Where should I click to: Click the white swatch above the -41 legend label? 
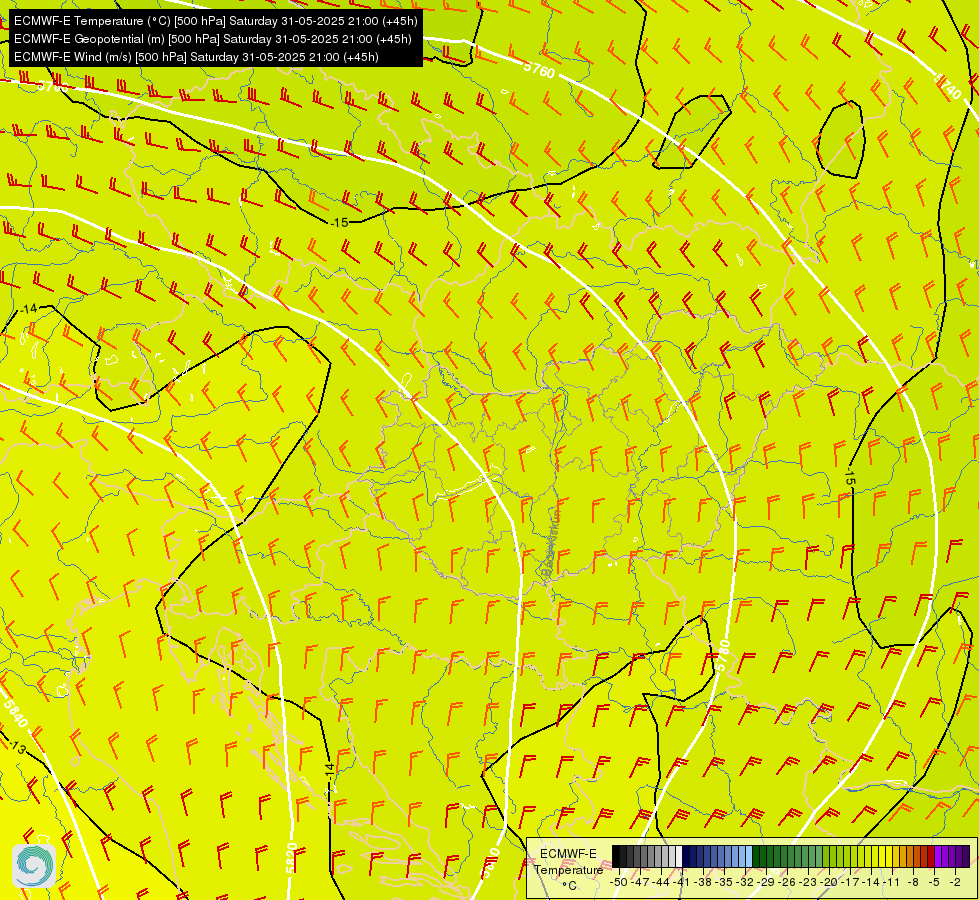679,856
